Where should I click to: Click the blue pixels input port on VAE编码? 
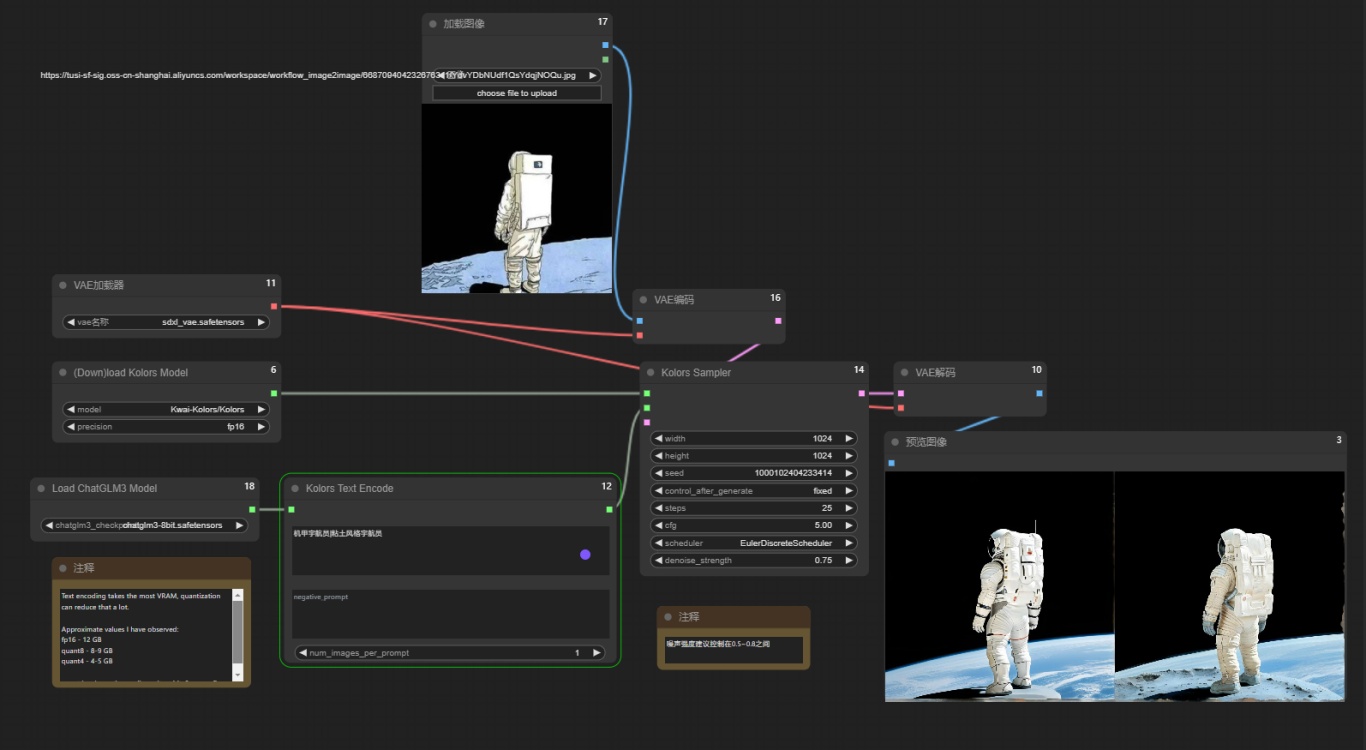click(639, 321)
